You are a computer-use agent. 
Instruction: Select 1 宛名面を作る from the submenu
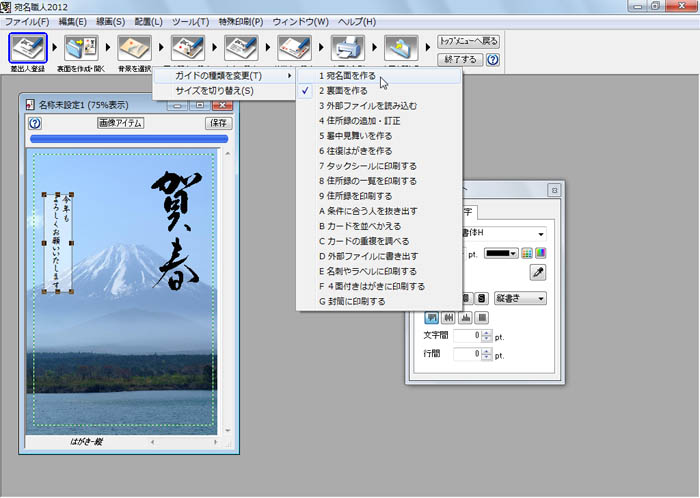tap(347, 75)
